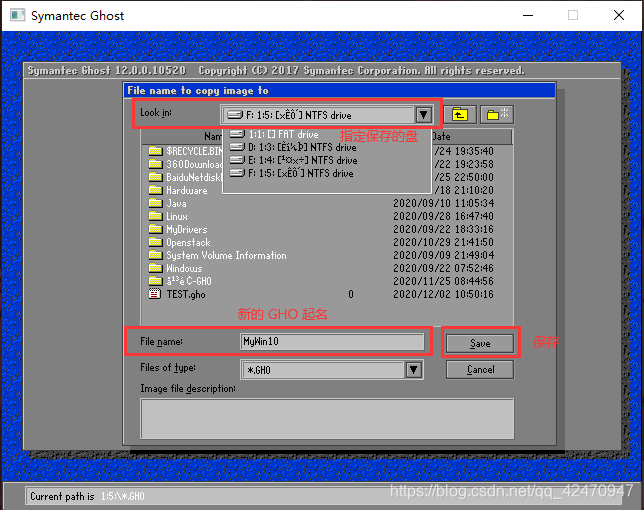Click the up-one-level folder icon
This screenshot has width=644, height=510.
460,115
